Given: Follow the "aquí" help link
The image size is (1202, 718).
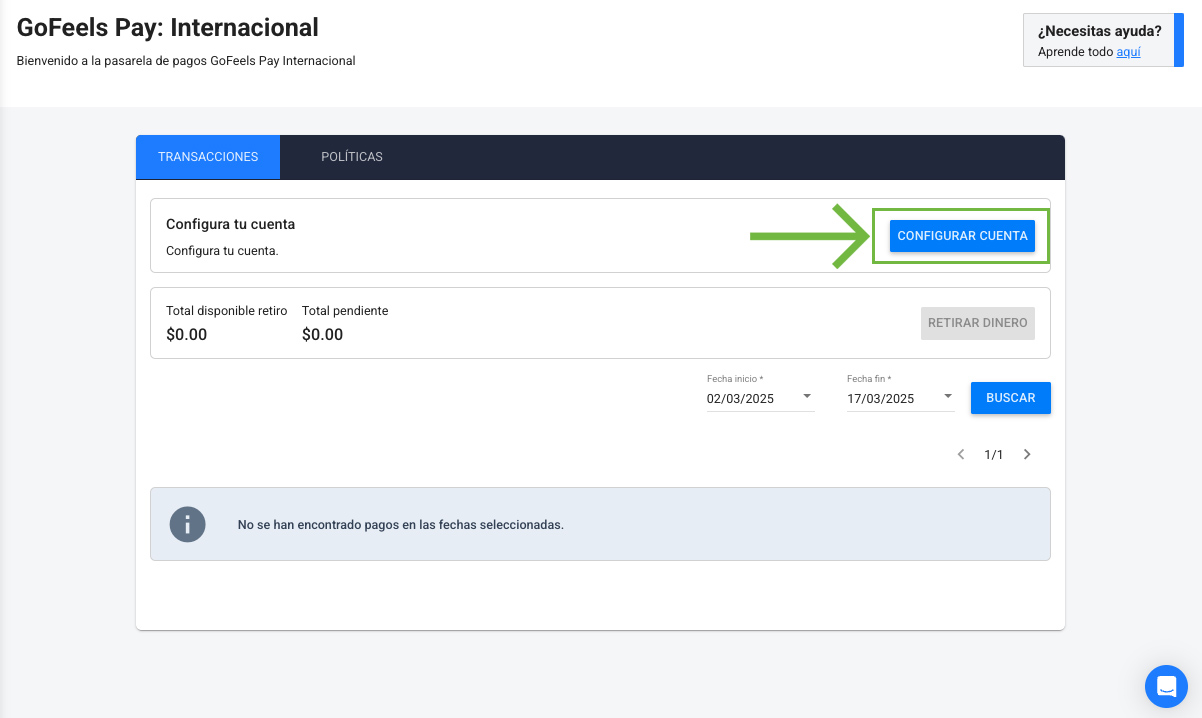Looking at the screenshot, I should click(1128, 52).
